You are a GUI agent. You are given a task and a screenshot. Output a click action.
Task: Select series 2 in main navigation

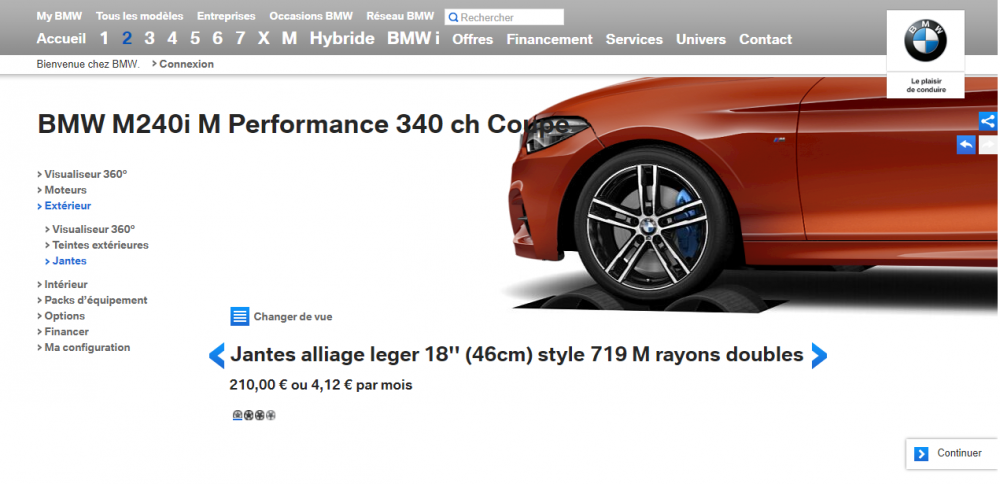point(127,39)
